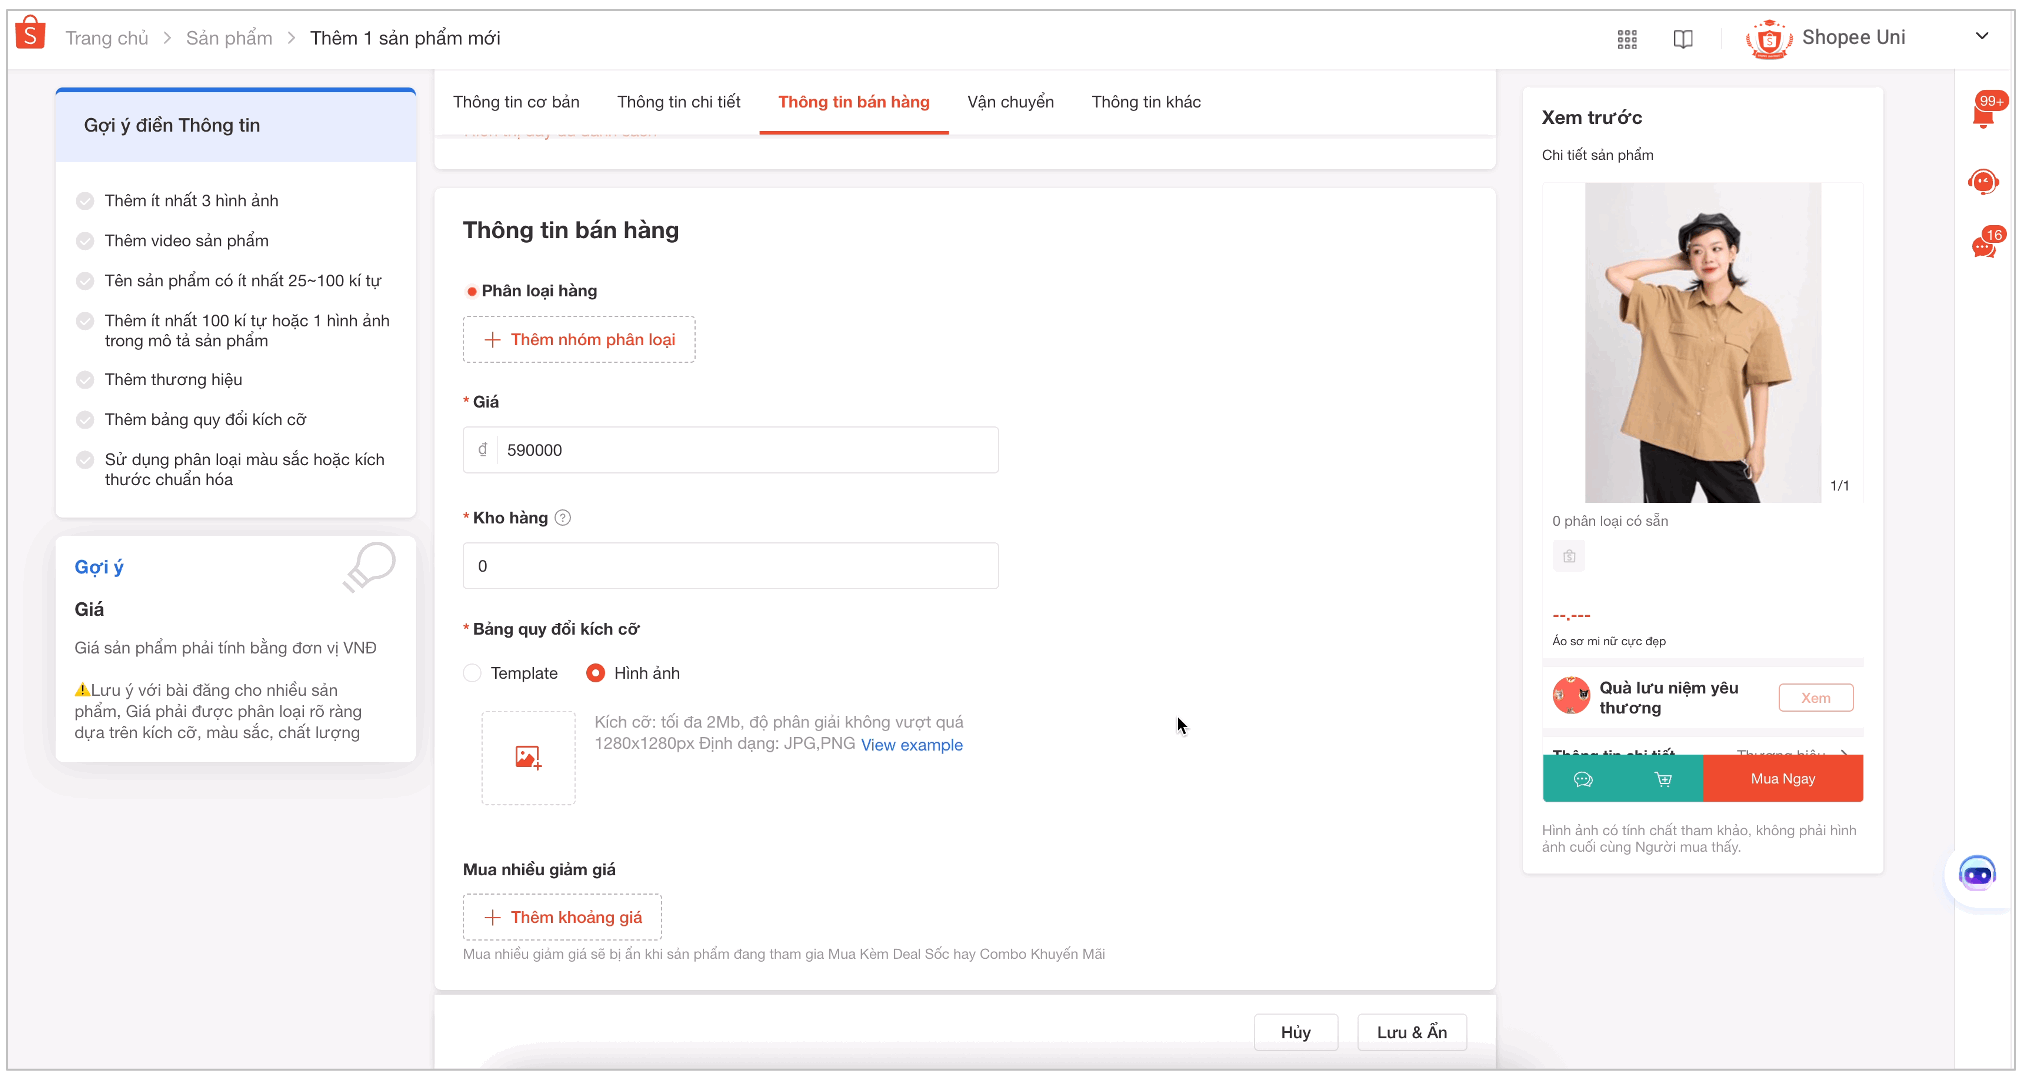
Task: Click the product preview shirt image
Action: [x=1702, y=342]
